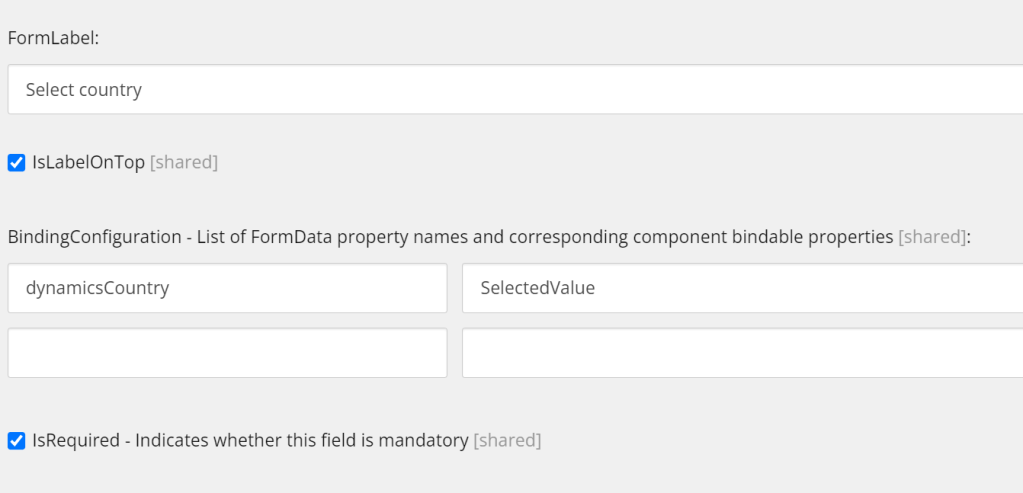Viewport: 1023px width, 493px height.
Task: Click "Indicates whether this field is mandatory" text
Action: tap(302, 440)
